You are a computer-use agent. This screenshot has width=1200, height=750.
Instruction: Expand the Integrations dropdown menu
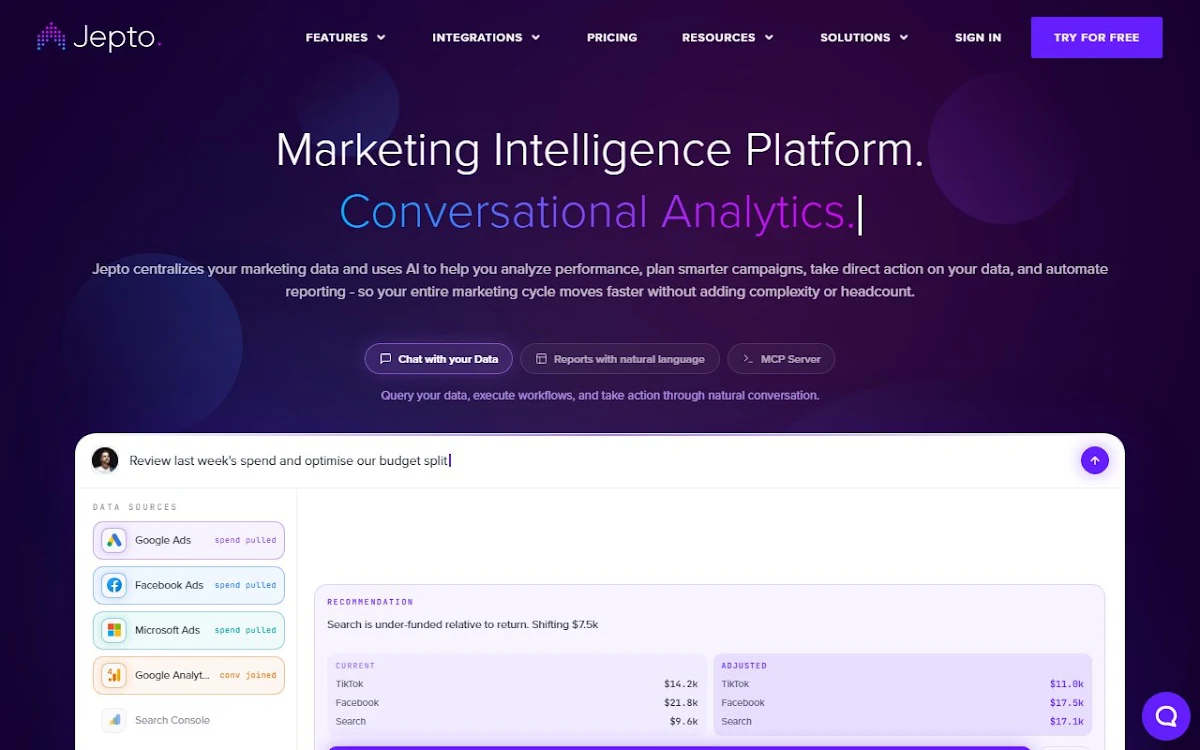tap(486, 37)
